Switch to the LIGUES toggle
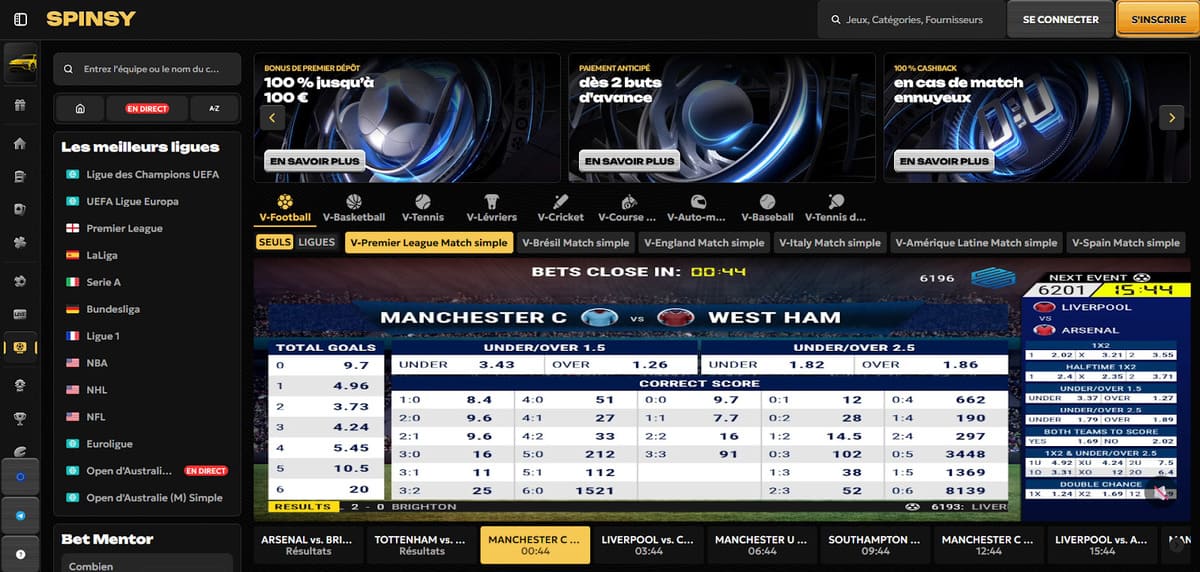Screen dimensions: 1200x572 coord(316,242)
